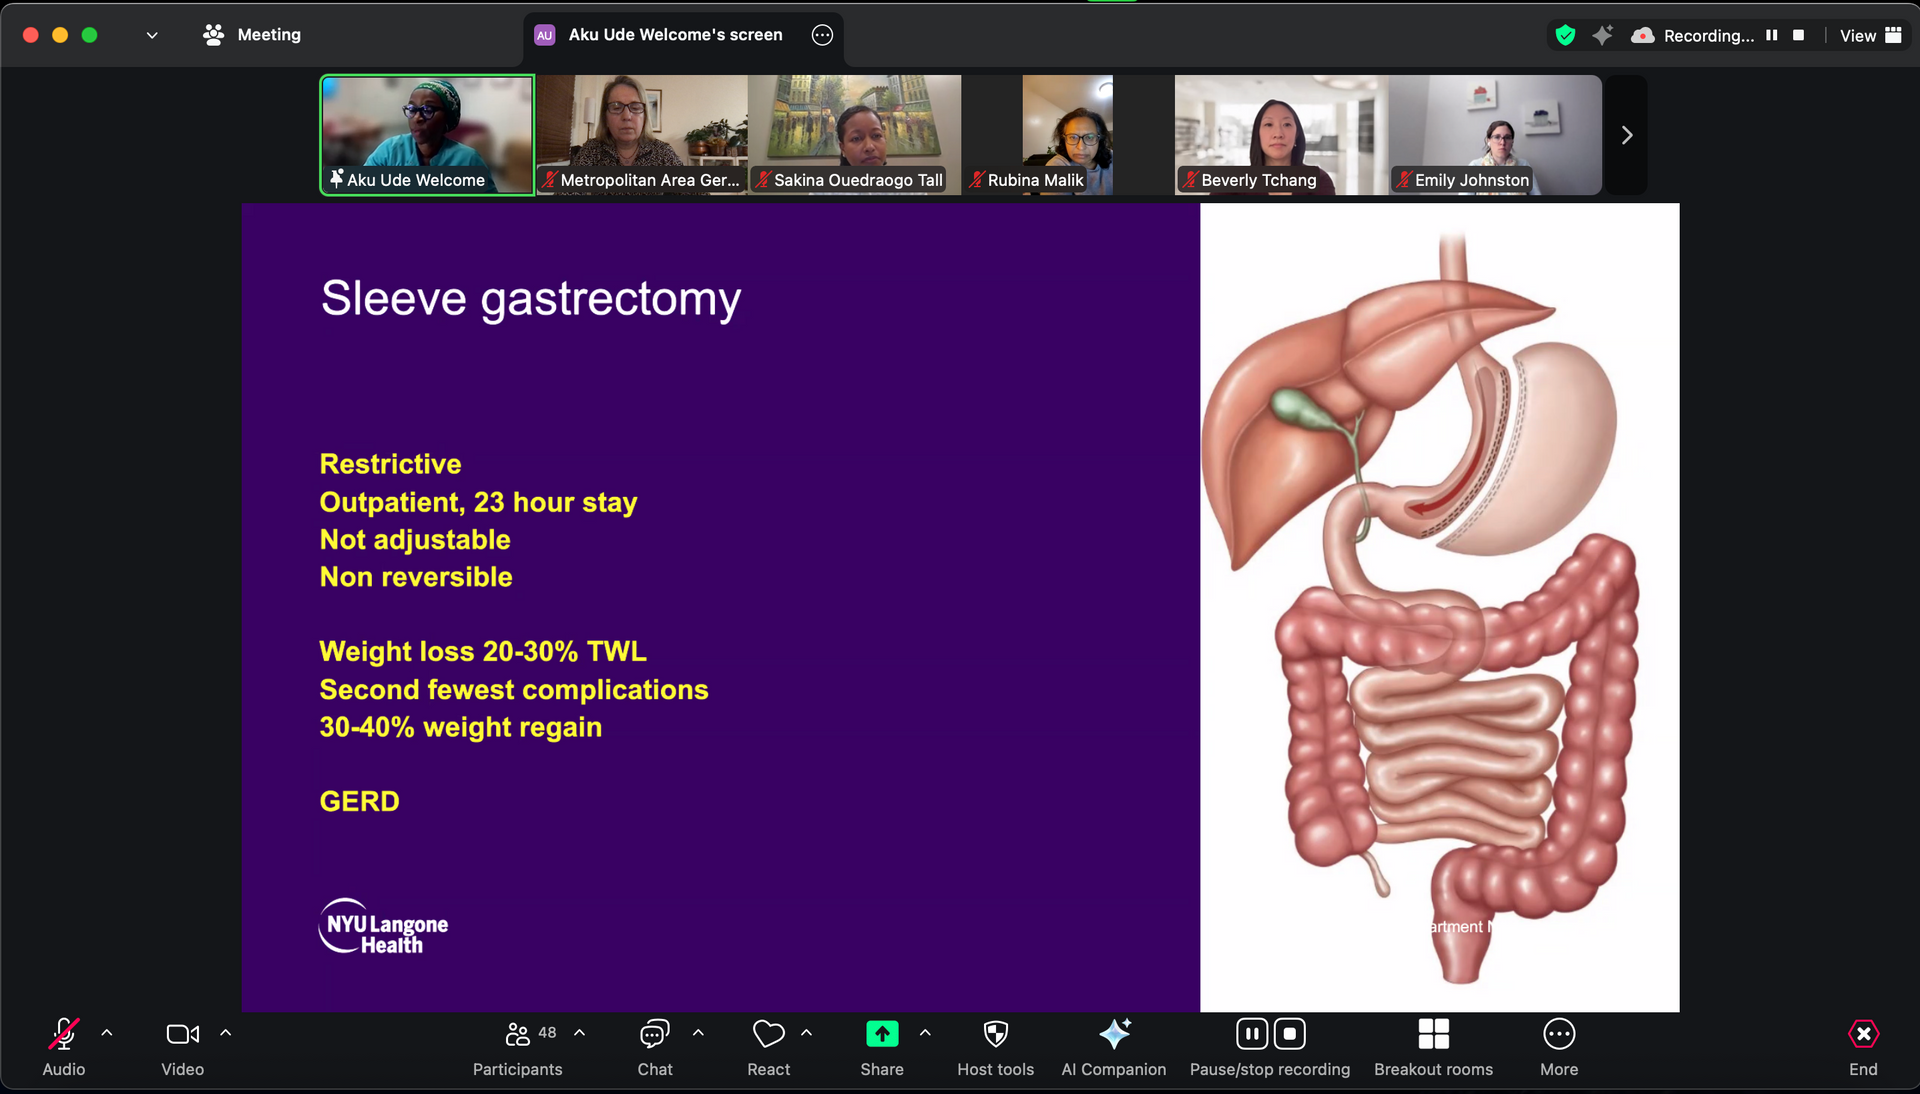This screenshot has height=1094, width=1920.
Task: Open Host tools shield icon
Action: 995,1035
